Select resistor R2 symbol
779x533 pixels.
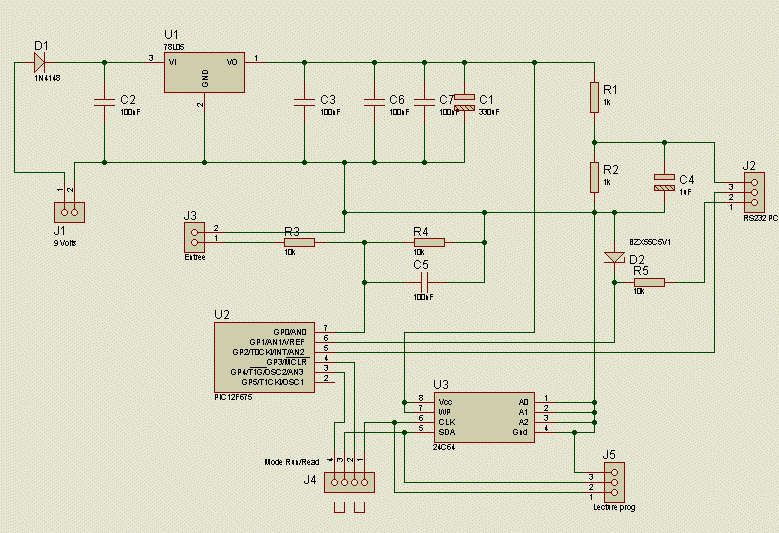pyautogui.click(x=595, y=177)
